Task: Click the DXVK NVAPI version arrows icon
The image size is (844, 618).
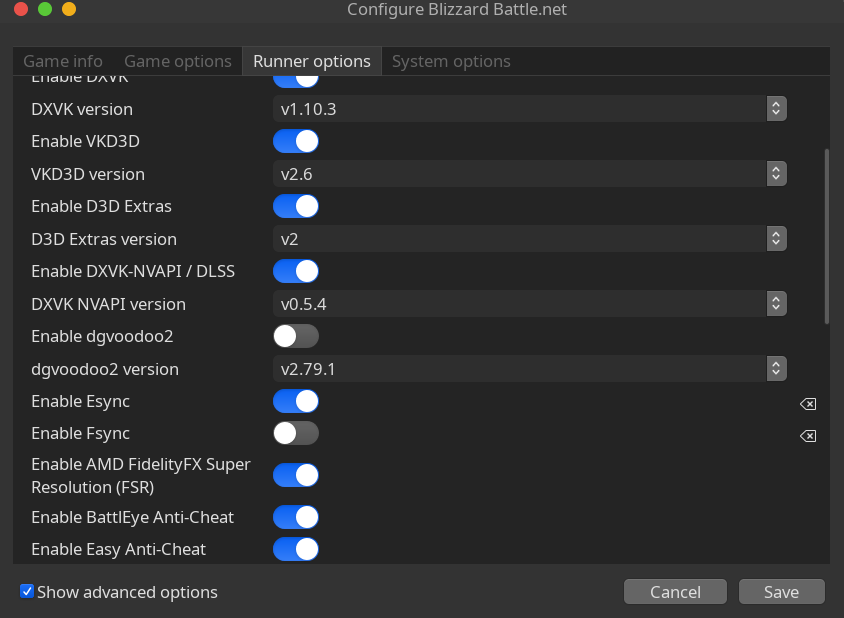Action: tap(776, 304)
